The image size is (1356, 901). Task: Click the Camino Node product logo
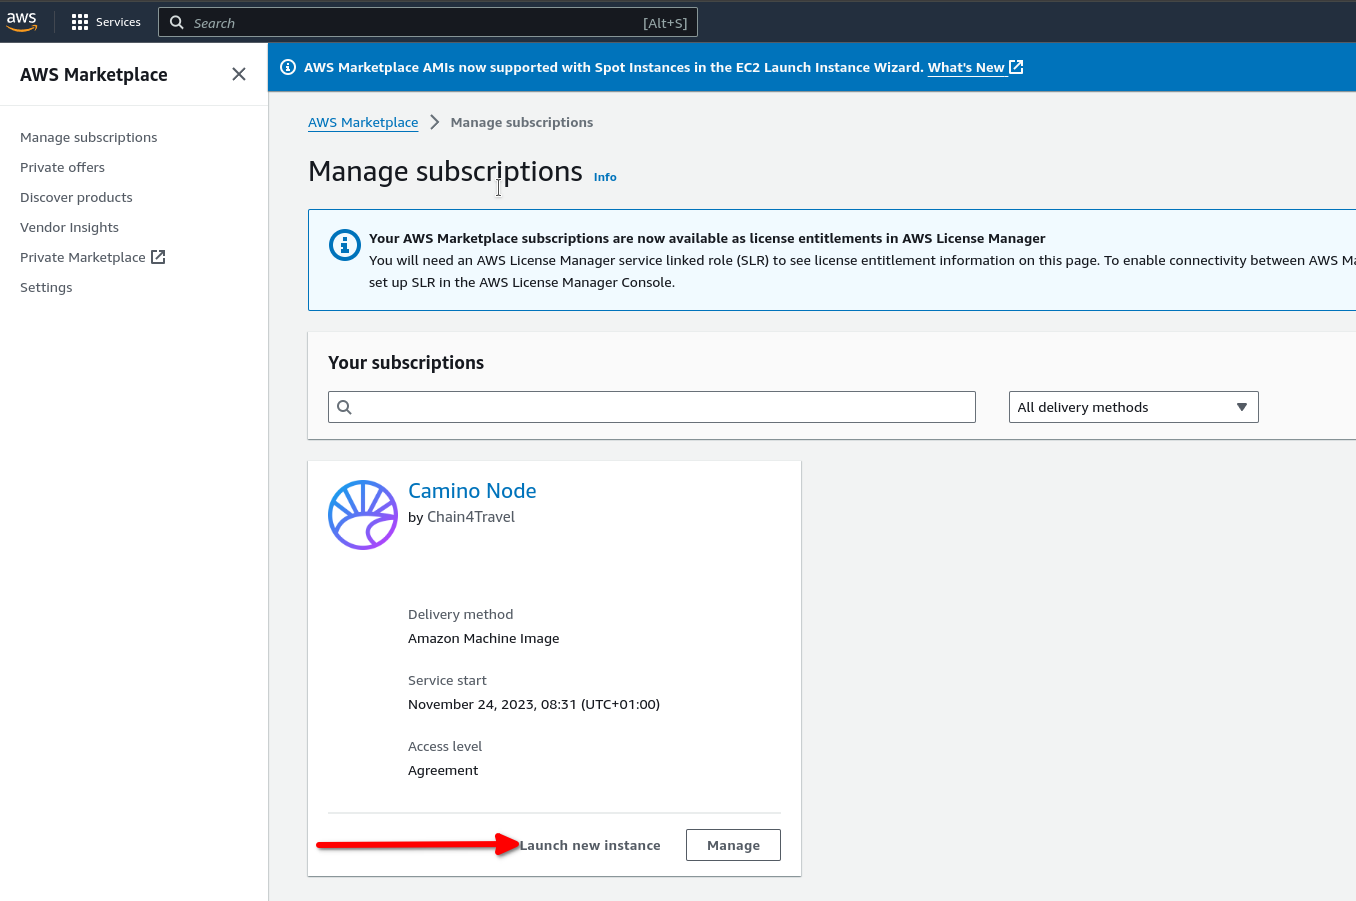(363, 515)
